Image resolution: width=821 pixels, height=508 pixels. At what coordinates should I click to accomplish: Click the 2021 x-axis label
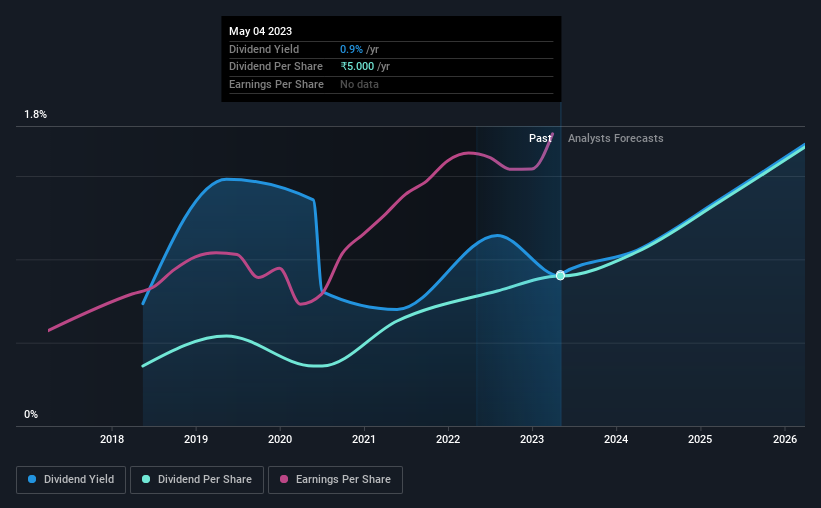pos(364,439)
